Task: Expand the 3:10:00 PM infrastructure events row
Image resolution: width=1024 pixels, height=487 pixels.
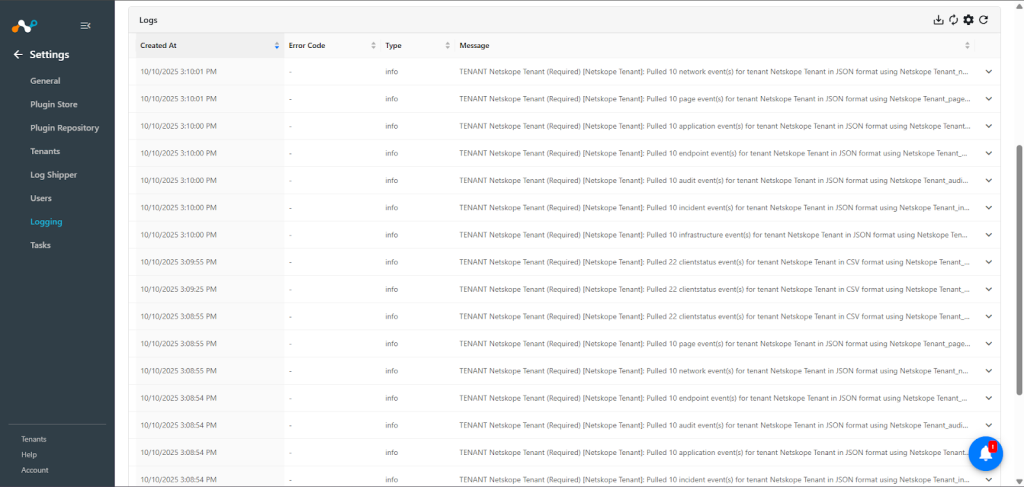Action: [989, 234]
